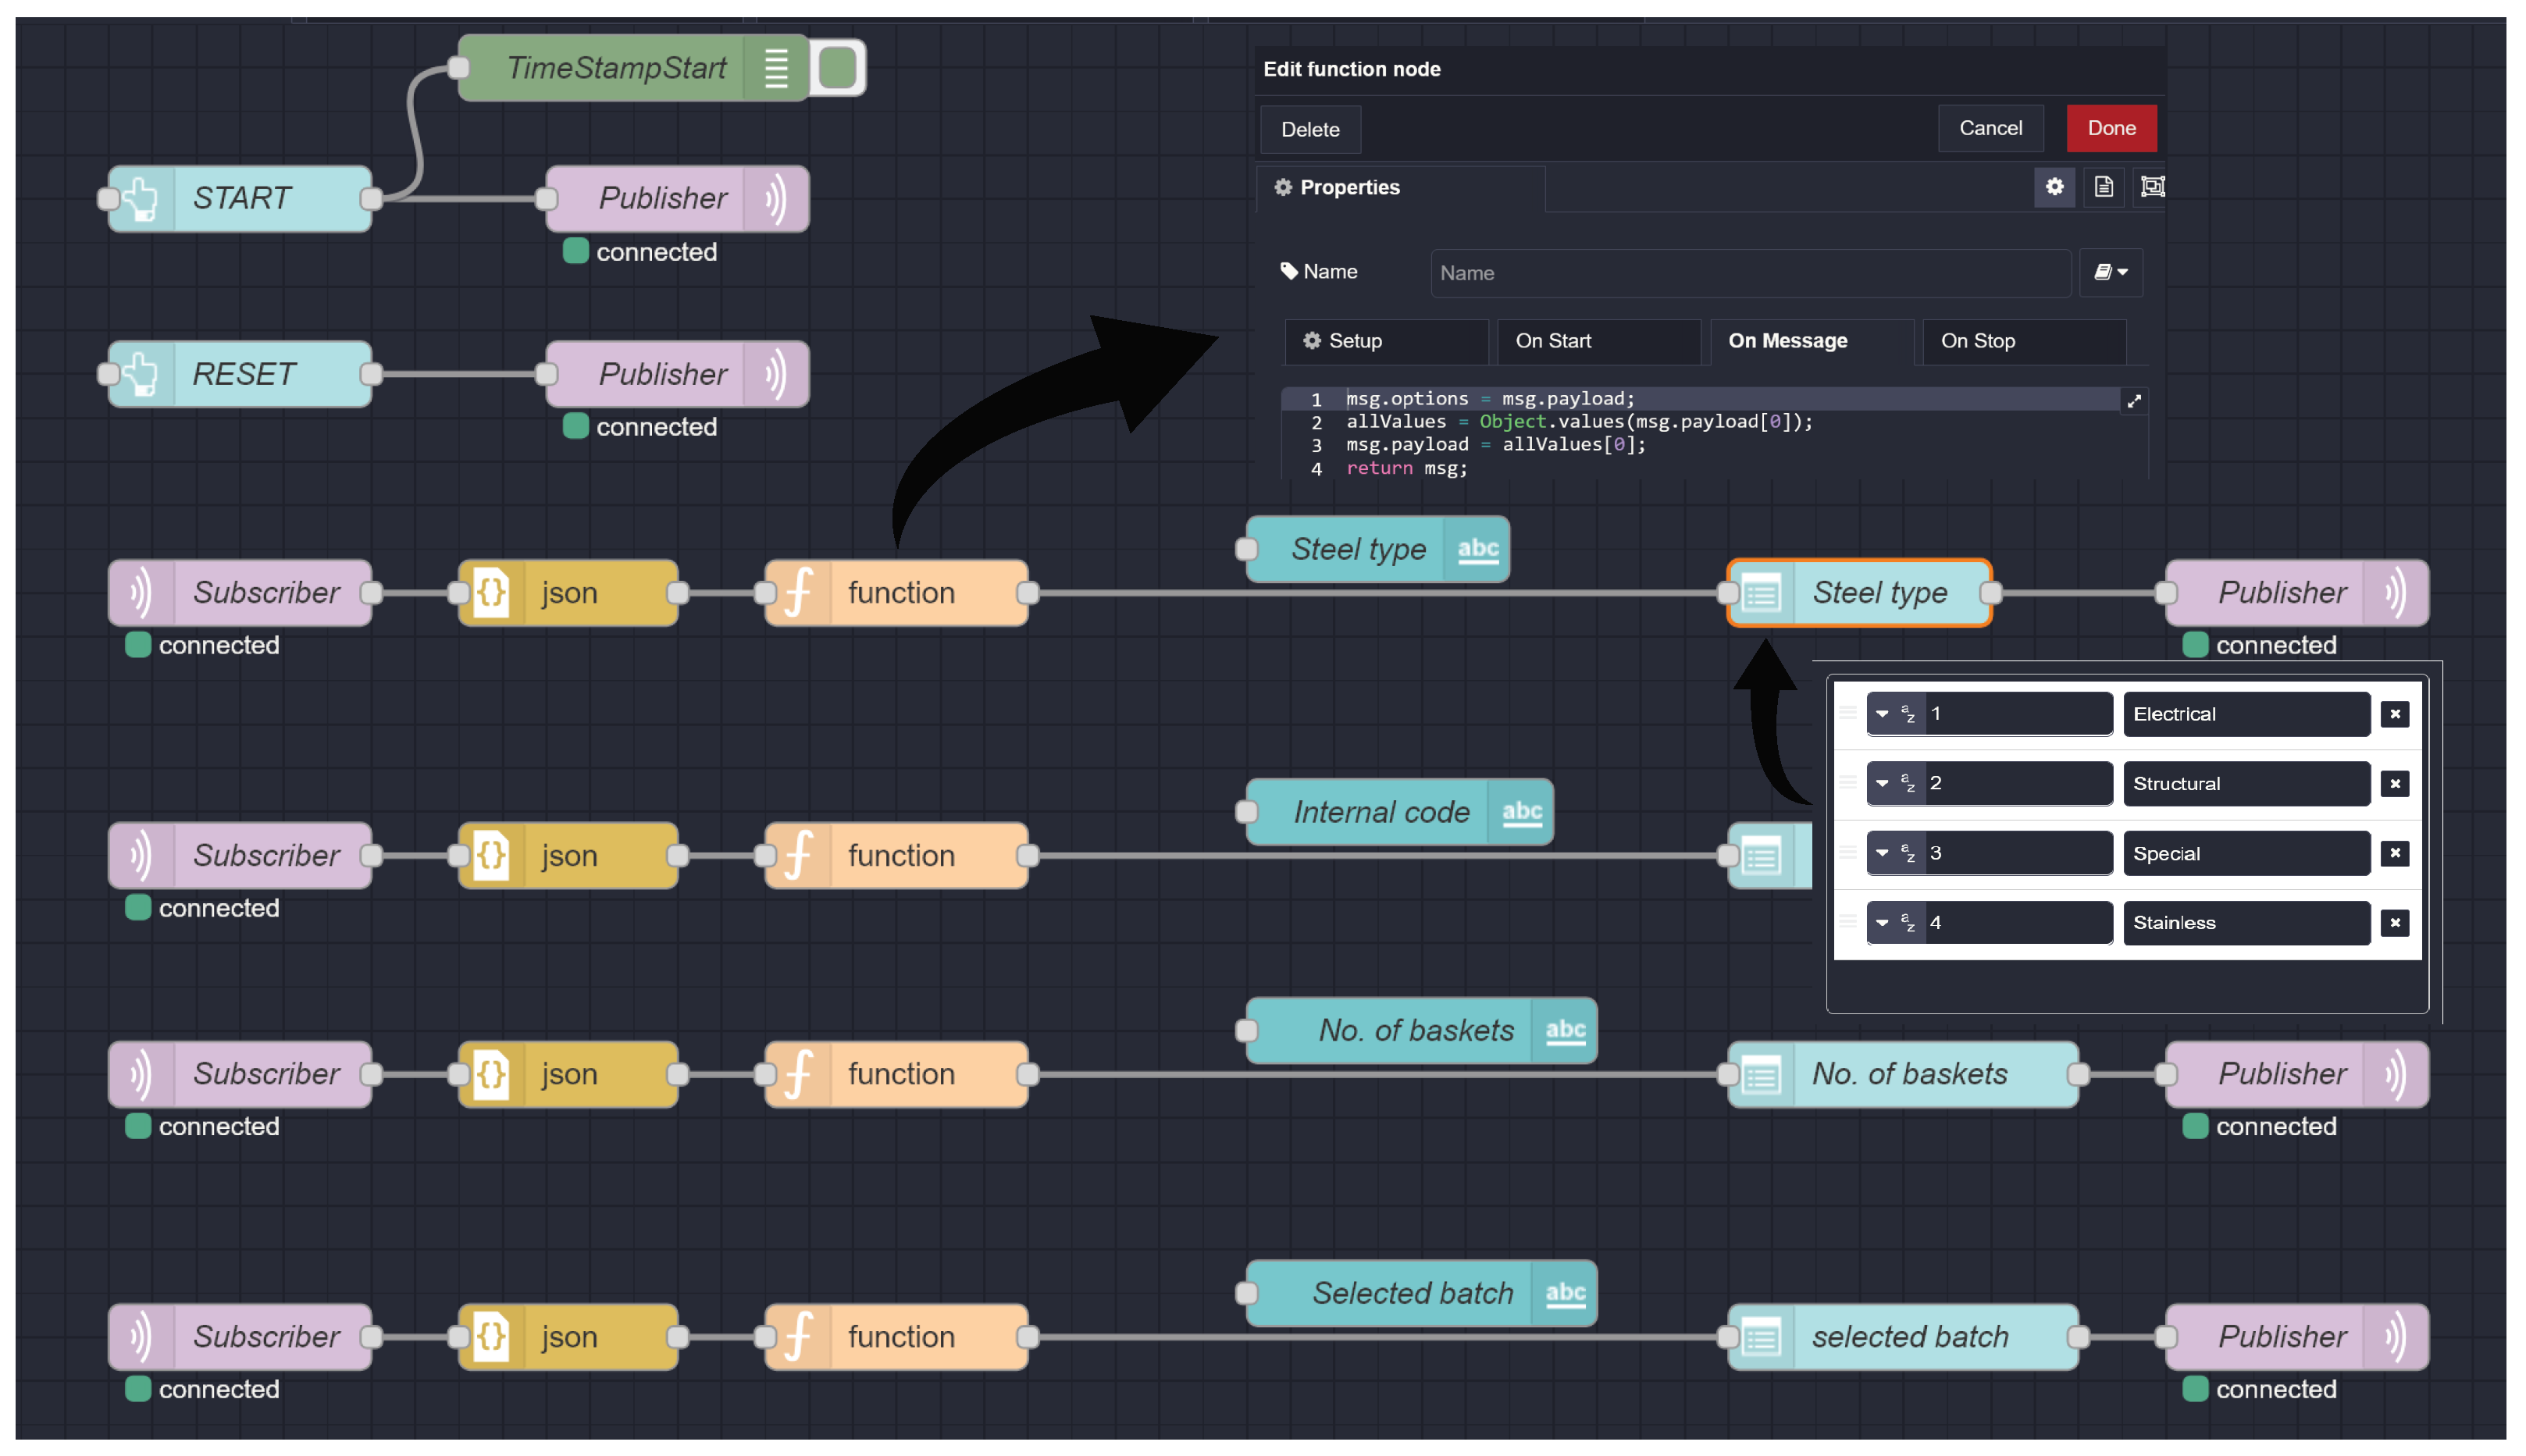The image size is (2526, 1456).
Task: Switch to the Setup tab
Action: pyautogui.click(x=1385, y=341)
